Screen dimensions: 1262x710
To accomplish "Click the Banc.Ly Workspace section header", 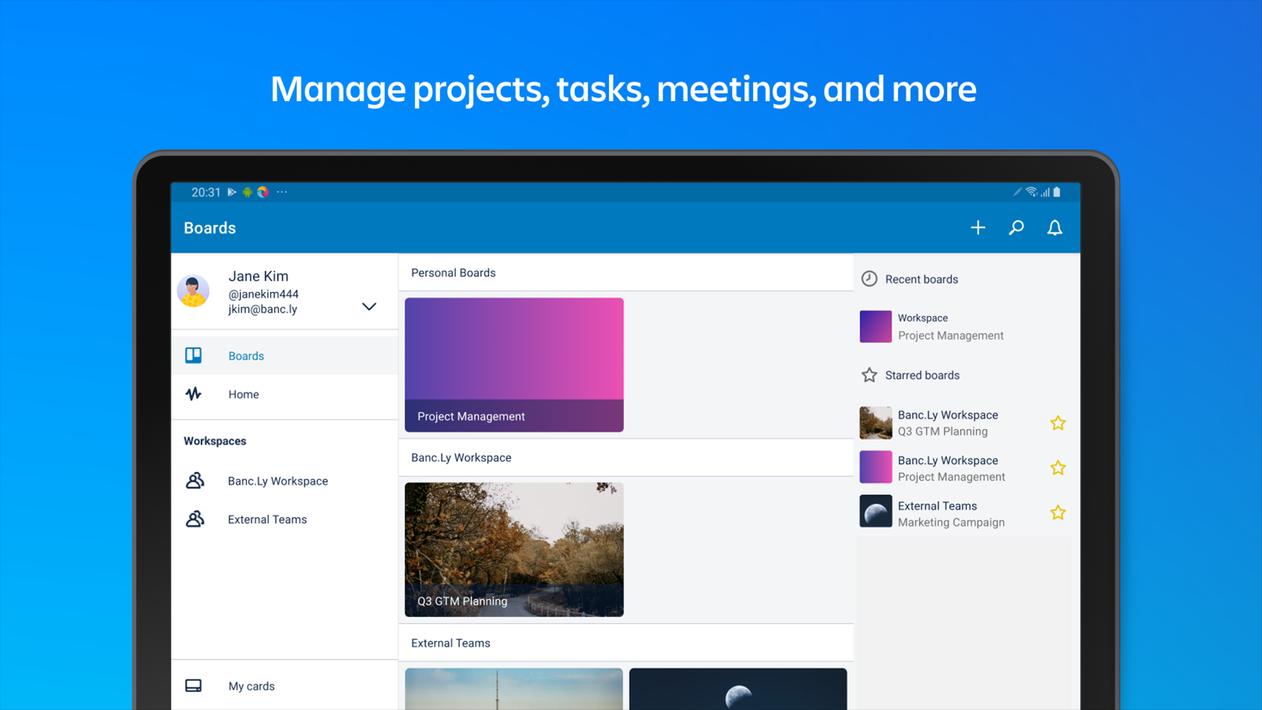I will coord(626,457).
